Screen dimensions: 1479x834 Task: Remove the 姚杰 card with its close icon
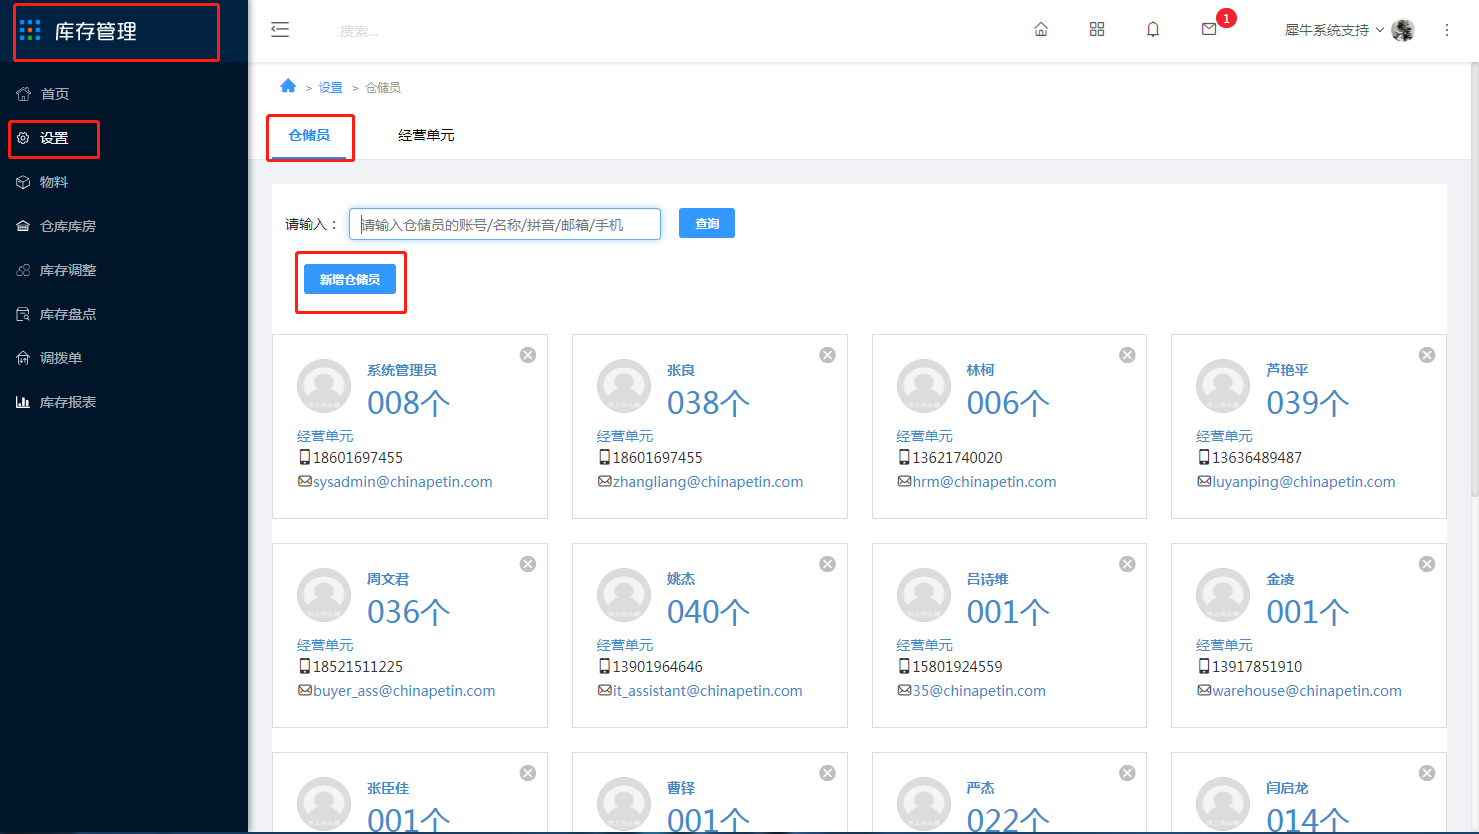point(828,564)
